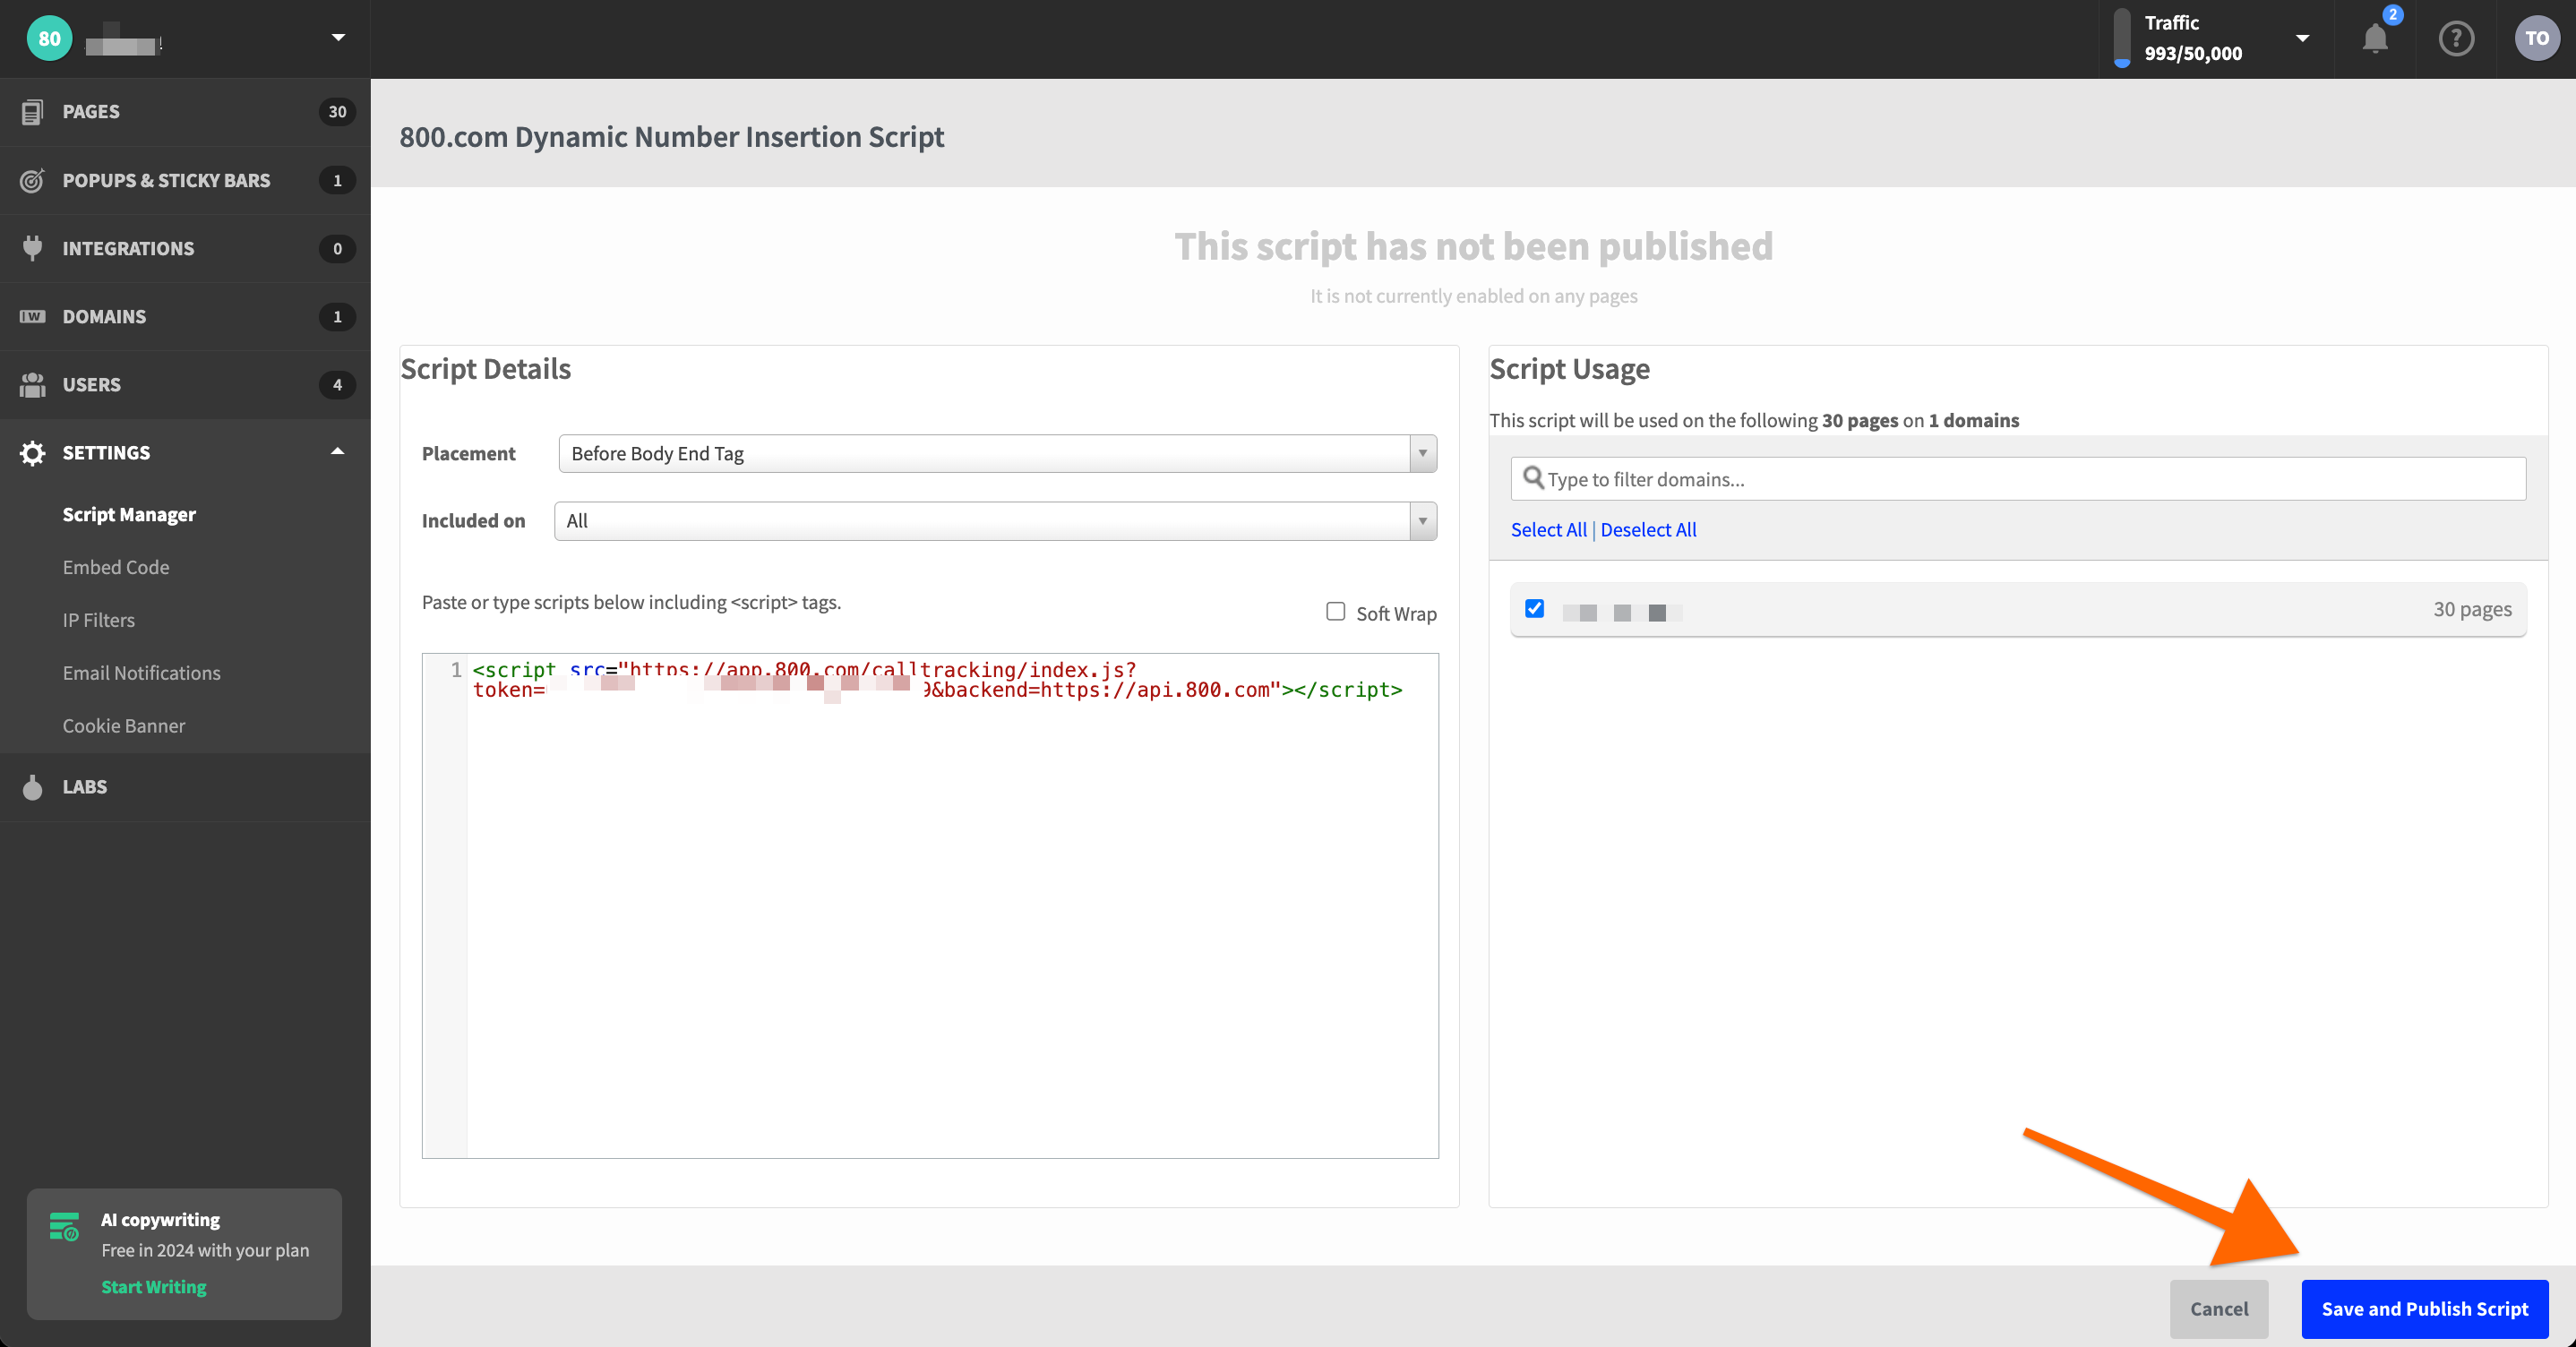Click the notification count badge 2

pos(2392,15)
